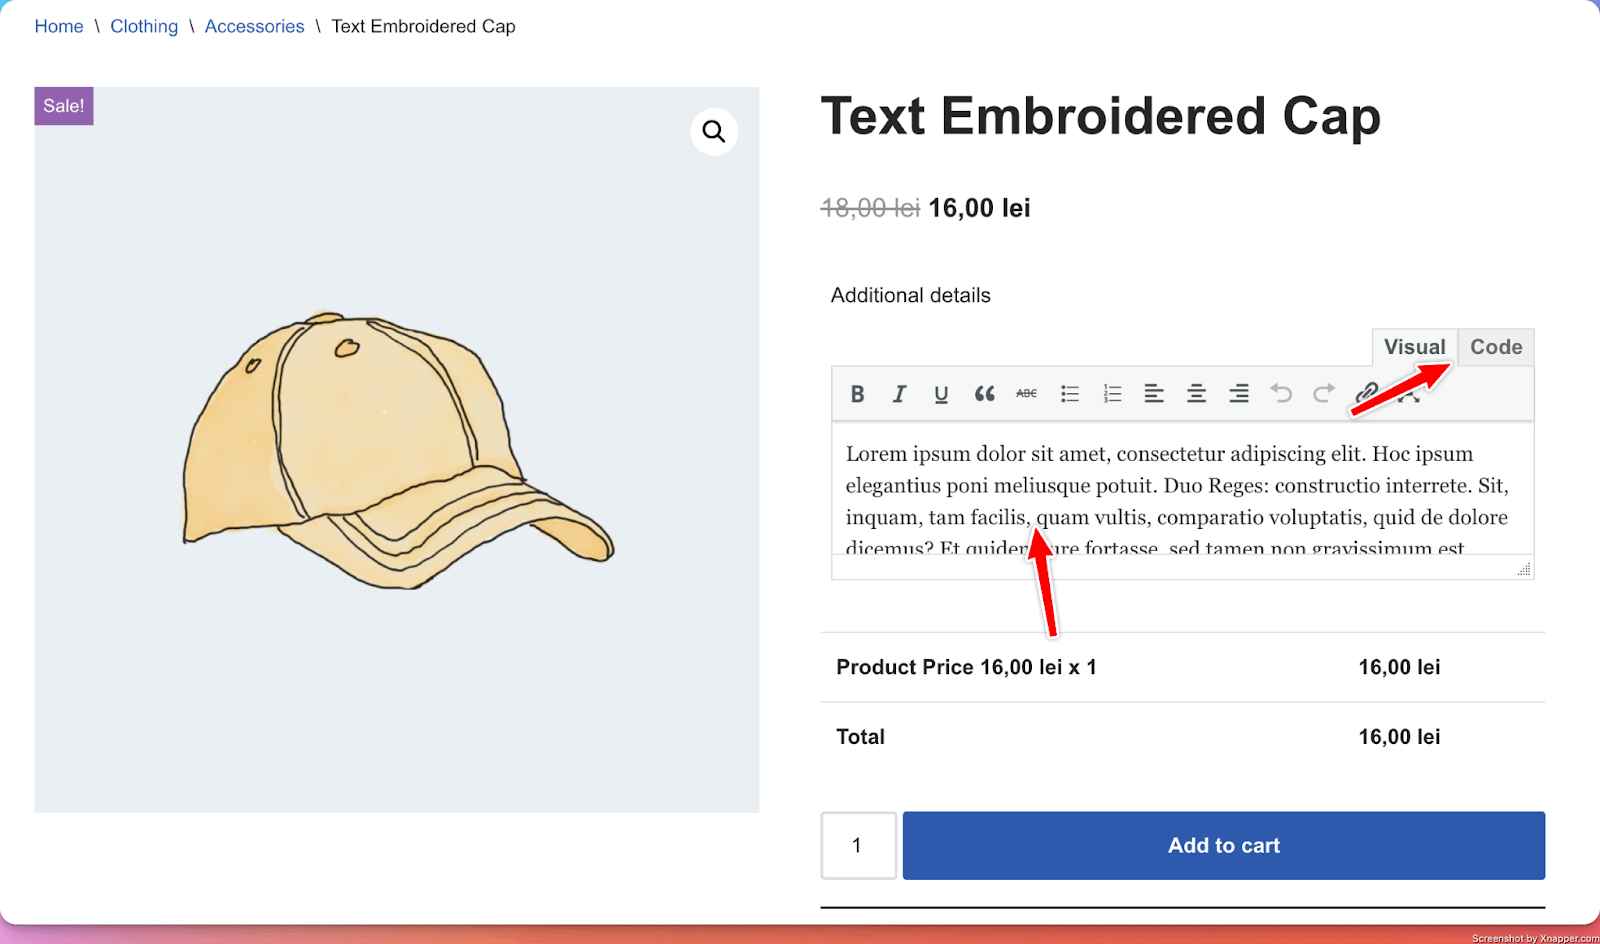The width and height of the screenshot is (1600, 944).
Task: Switch to the Code editor tab
Action: pos(1496,347)
